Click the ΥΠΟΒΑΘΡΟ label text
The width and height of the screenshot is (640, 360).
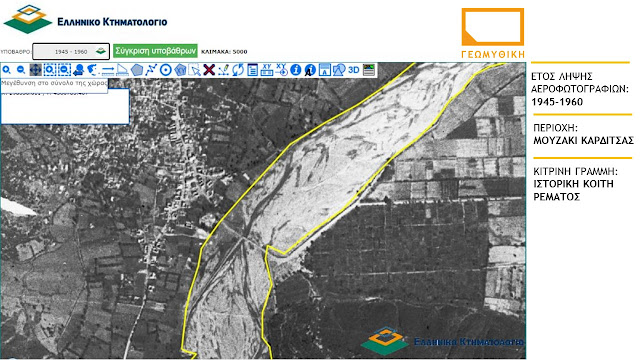[x=16, y=52]
